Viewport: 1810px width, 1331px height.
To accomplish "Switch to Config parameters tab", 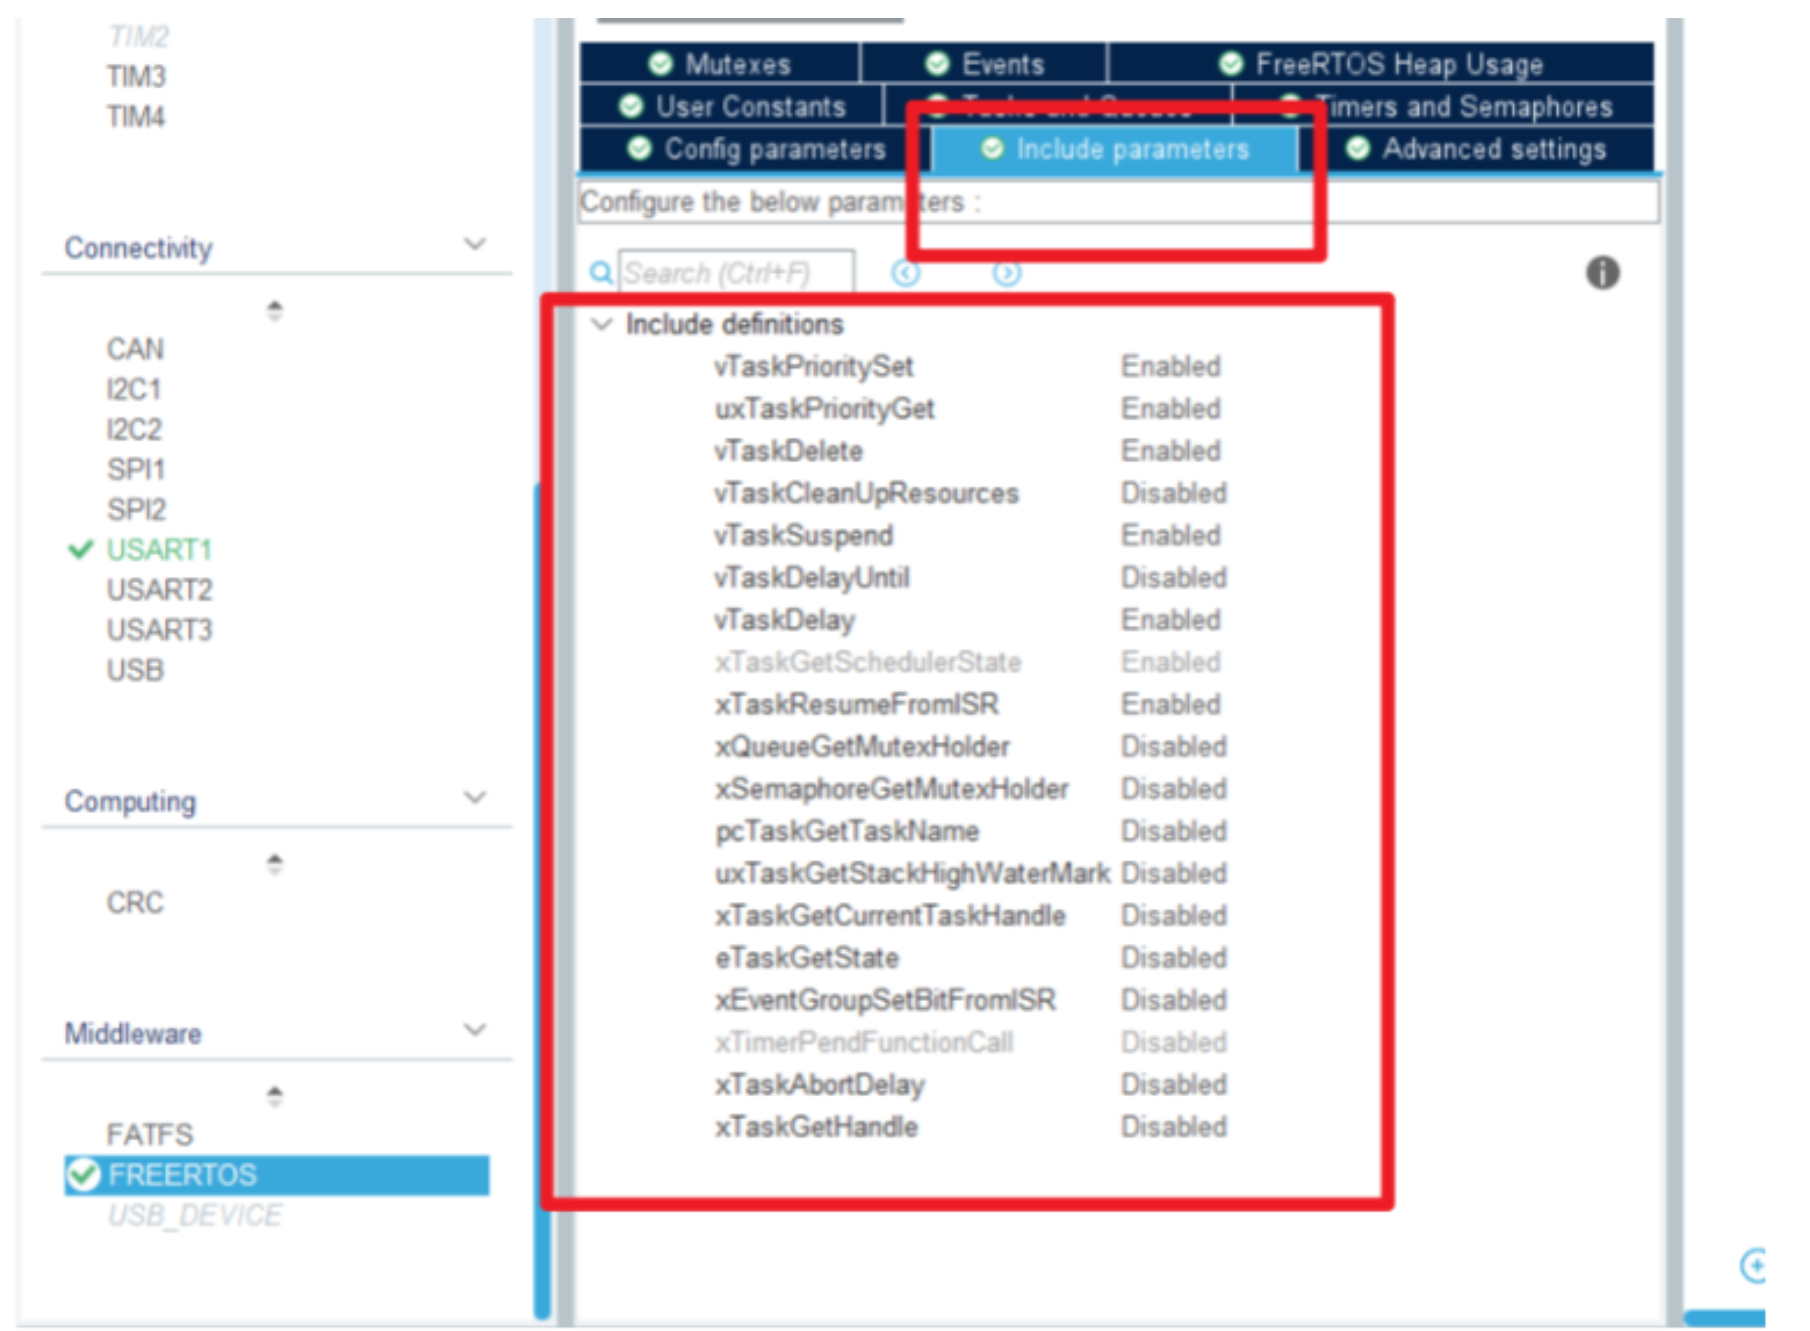I will click(756, 149).
